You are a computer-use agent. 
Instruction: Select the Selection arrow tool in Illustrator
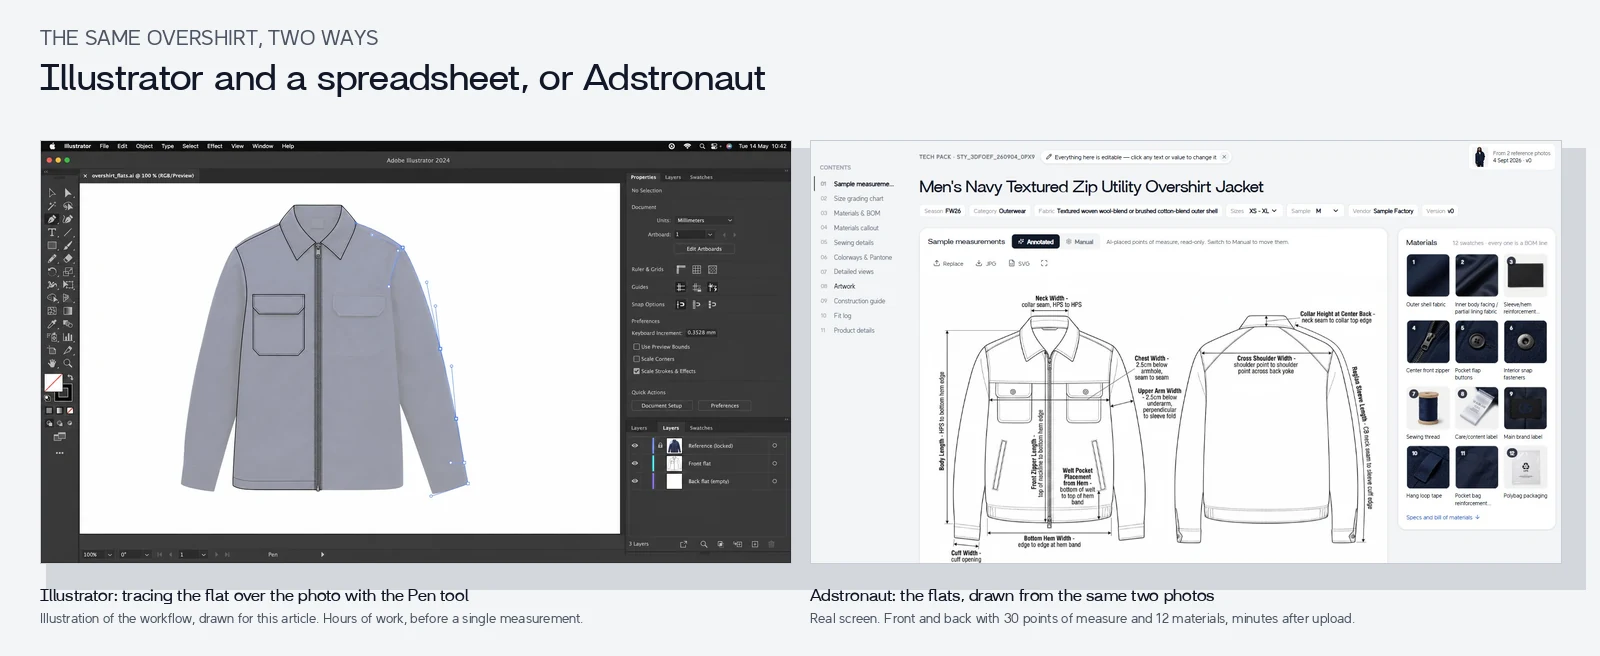[52, 193]
